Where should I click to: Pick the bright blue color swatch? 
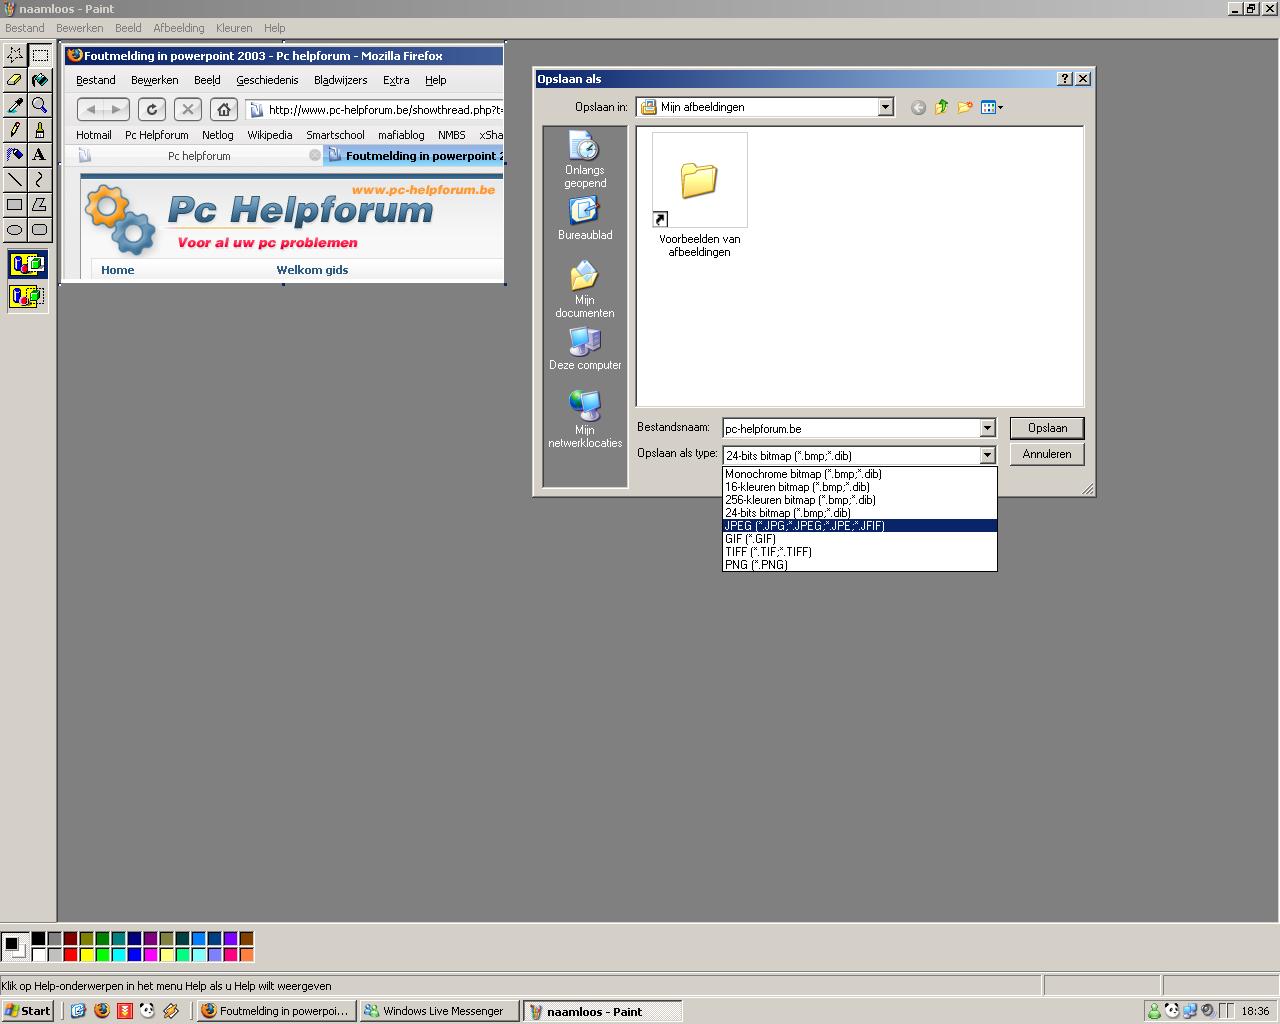[134, 955]
